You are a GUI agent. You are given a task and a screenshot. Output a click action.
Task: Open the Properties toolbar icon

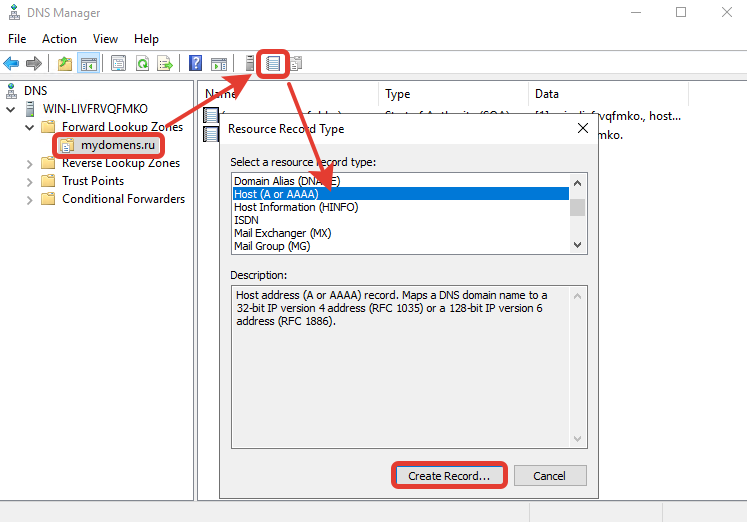[118, 63]
